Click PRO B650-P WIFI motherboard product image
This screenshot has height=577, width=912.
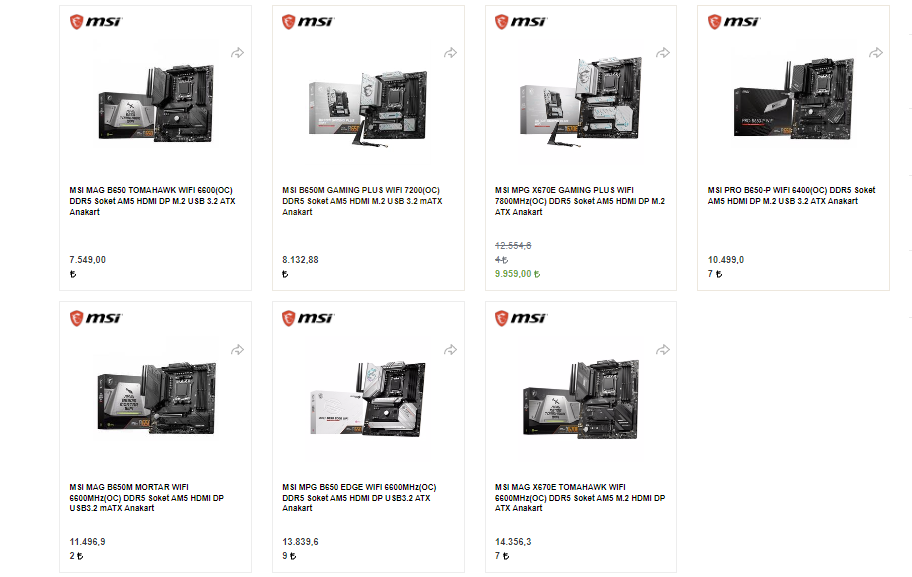pos(793,99)
